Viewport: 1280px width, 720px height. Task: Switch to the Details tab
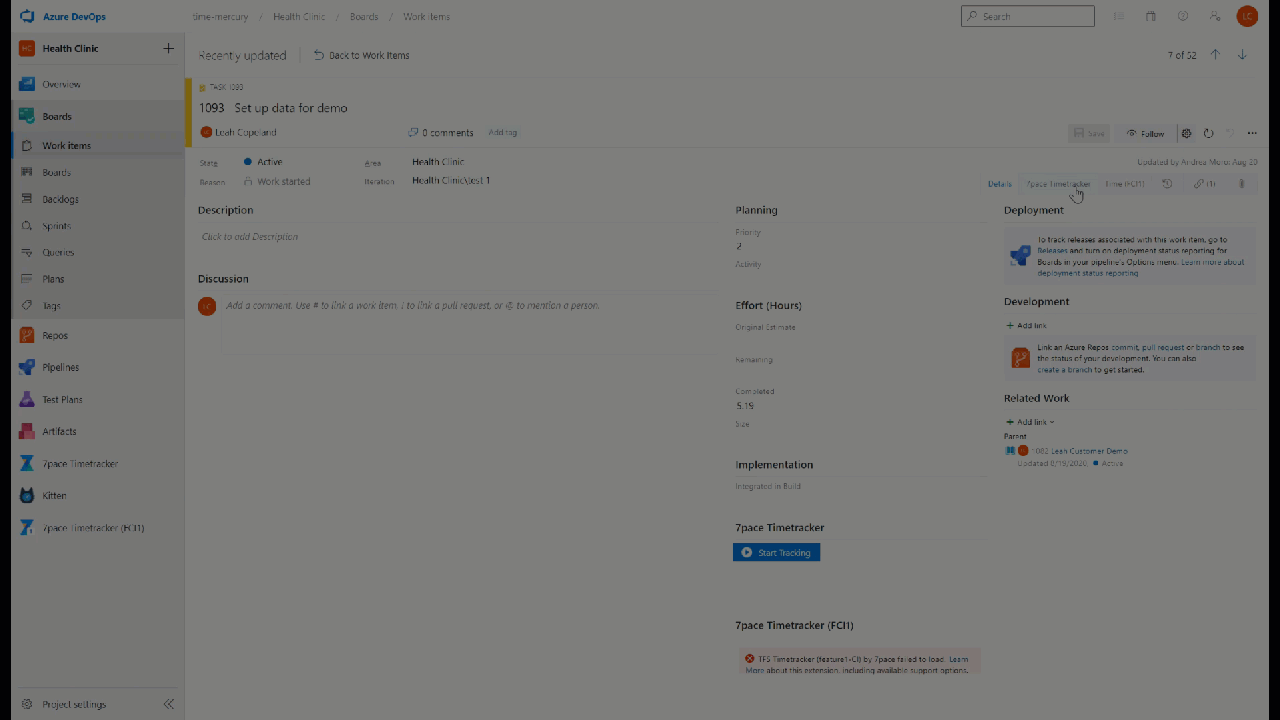tap(1000, 184)
